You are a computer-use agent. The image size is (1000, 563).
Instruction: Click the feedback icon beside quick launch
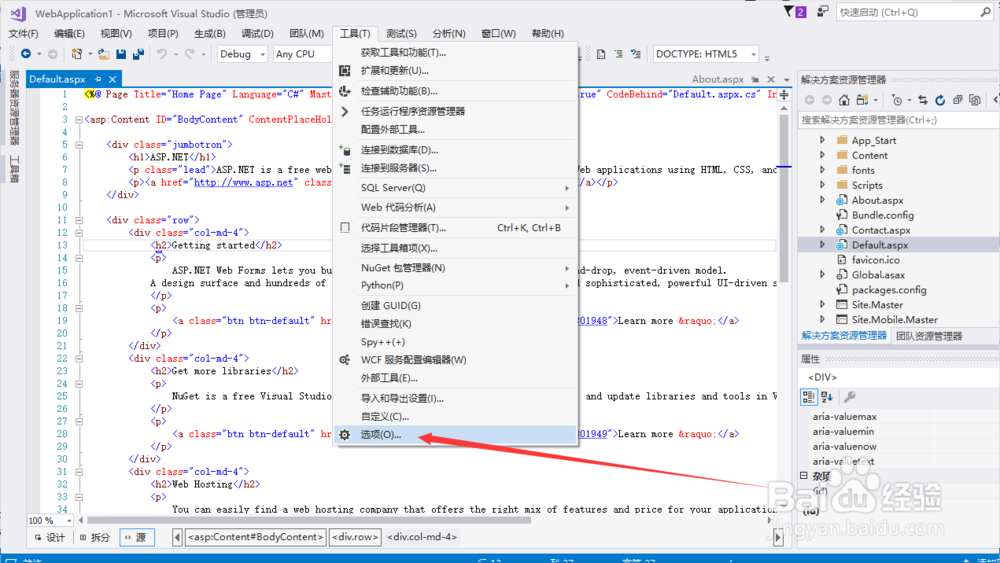tap(823, 11)
